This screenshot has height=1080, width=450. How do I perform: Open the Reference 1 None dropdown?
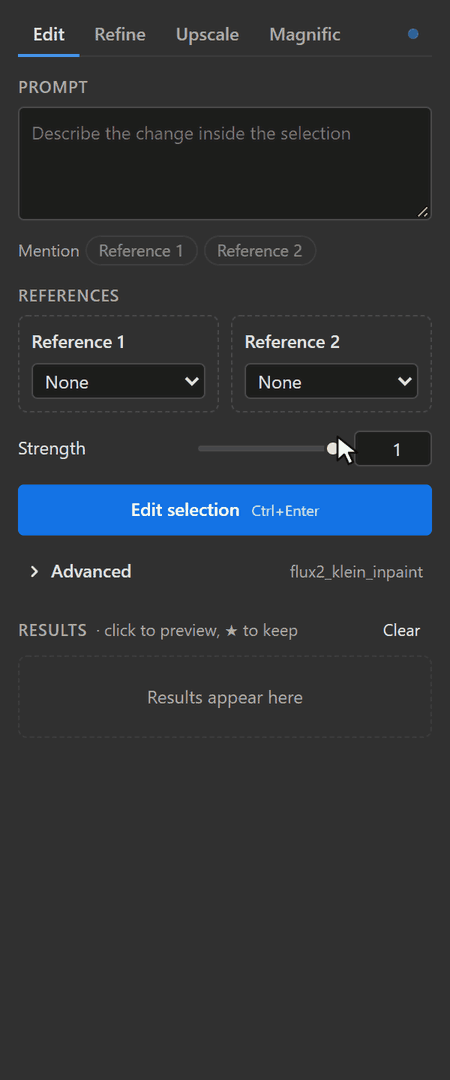pyautogui.click(x=119, y=382)
